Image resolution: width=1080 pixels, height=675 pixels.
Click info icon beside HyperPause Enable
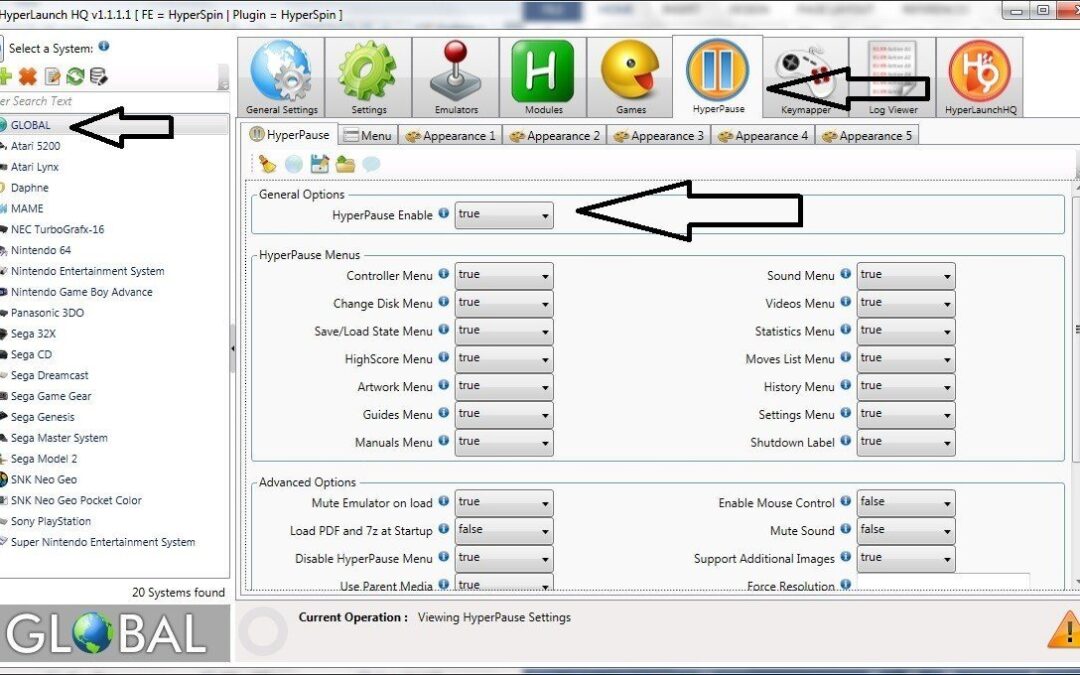point(443,214)
